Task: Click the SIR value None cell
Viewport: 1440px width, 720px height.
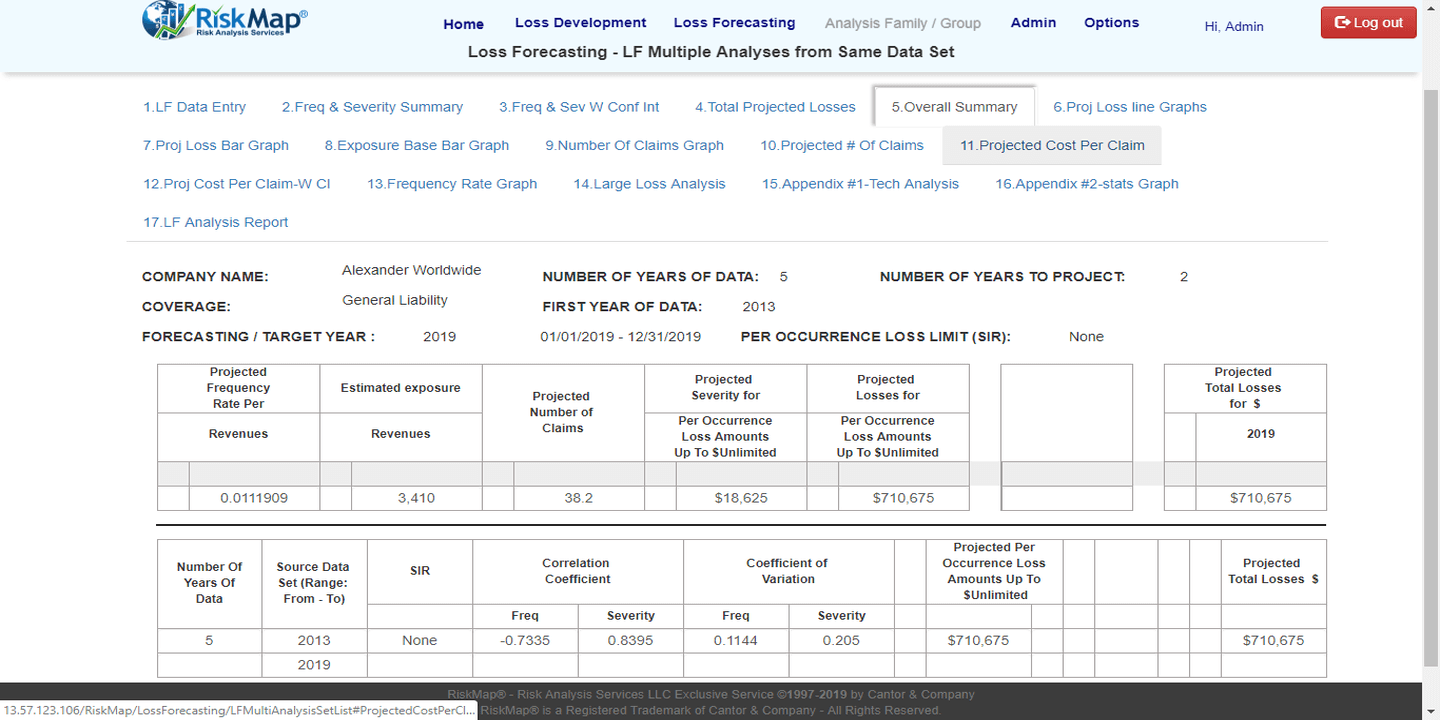Action: [x=420, y=641]
